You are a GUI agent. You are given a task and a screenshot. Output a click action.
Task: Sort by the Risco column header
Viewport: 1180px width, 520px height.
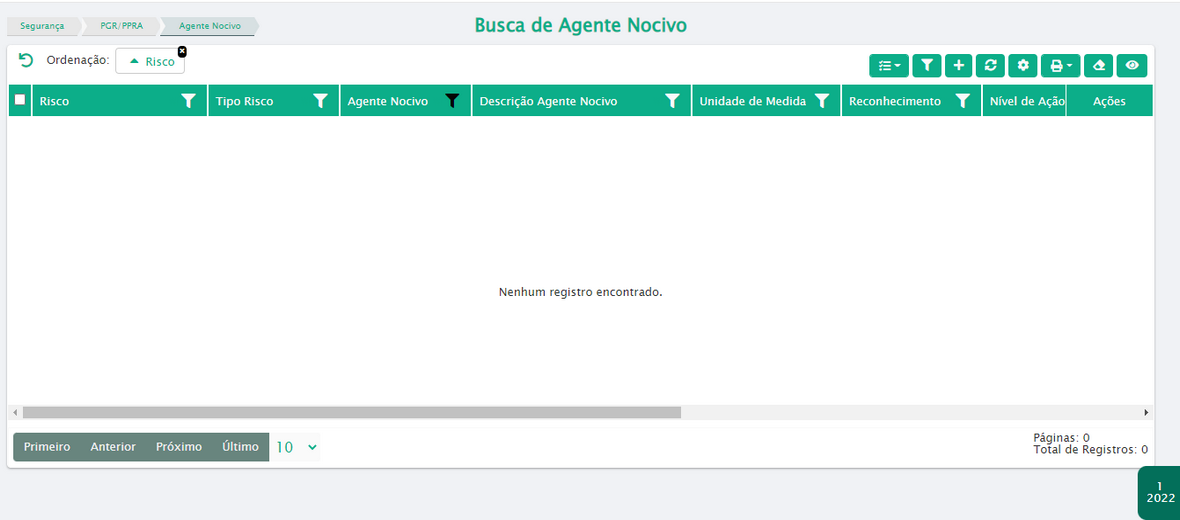54,102
